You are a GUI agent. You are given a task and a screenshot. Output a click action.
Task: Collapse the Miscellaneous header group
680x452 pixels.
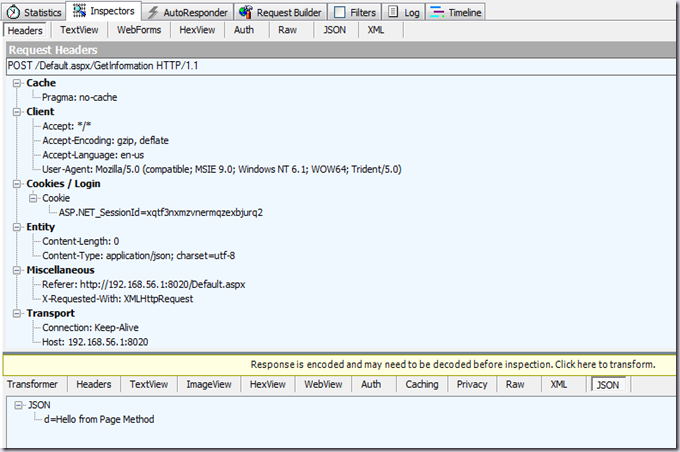(17, 270)
